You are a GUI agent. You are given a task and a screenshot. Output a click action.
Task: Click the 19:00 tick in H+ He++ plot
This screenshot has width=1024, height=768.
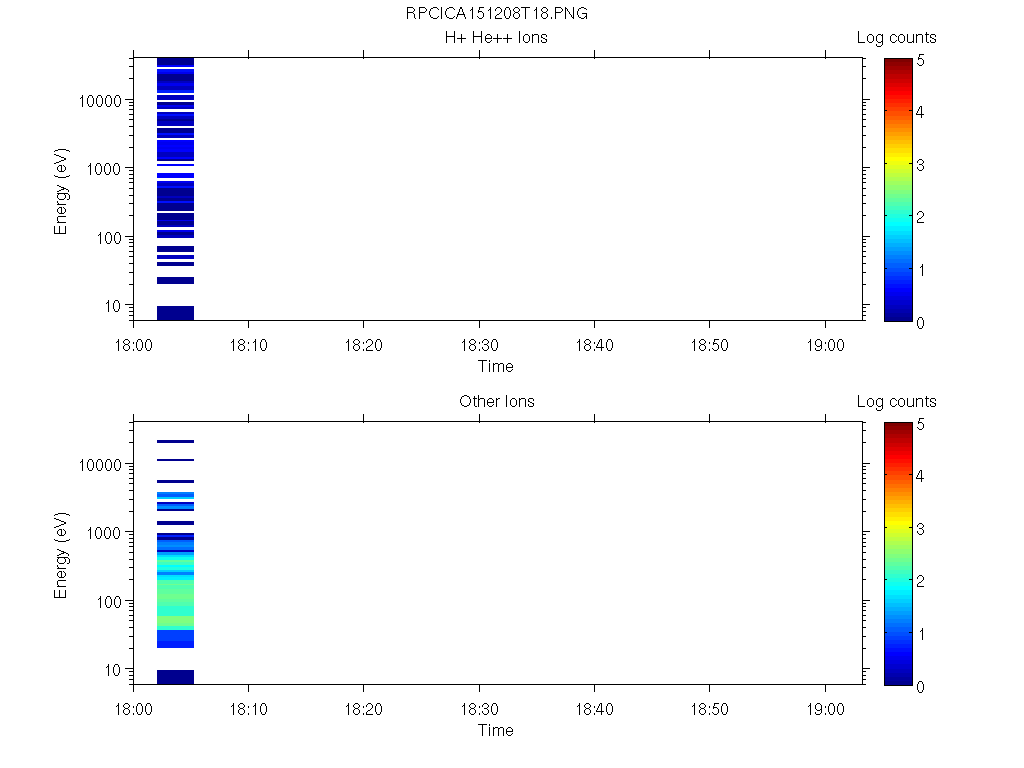pos(825,345)
